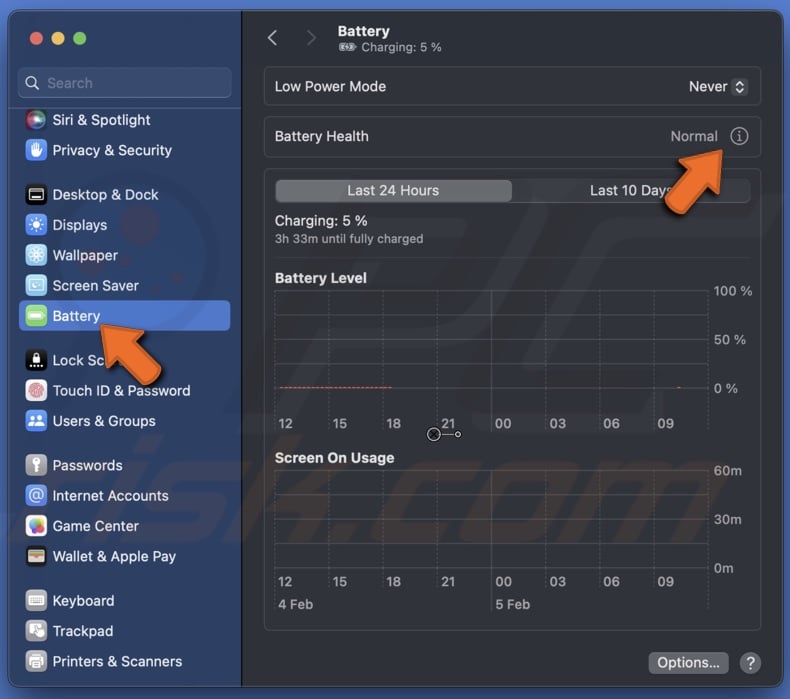Select the Desktop & Dock icon
790x699 pixels.
(36, 195)
